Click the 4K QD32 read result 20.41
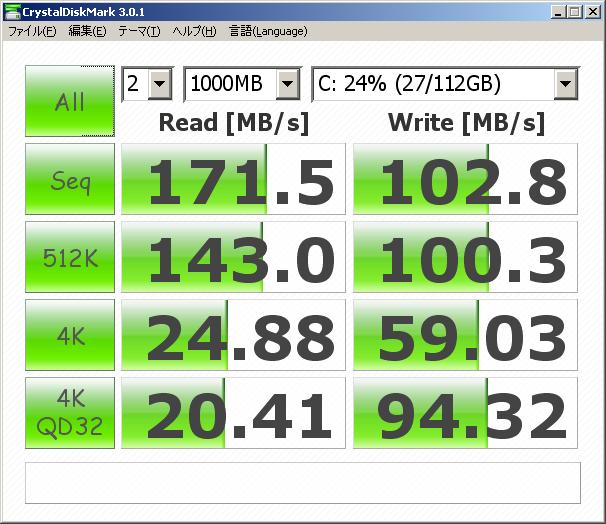The height and width of the screenshot is (524, 606). coord(233,413)
